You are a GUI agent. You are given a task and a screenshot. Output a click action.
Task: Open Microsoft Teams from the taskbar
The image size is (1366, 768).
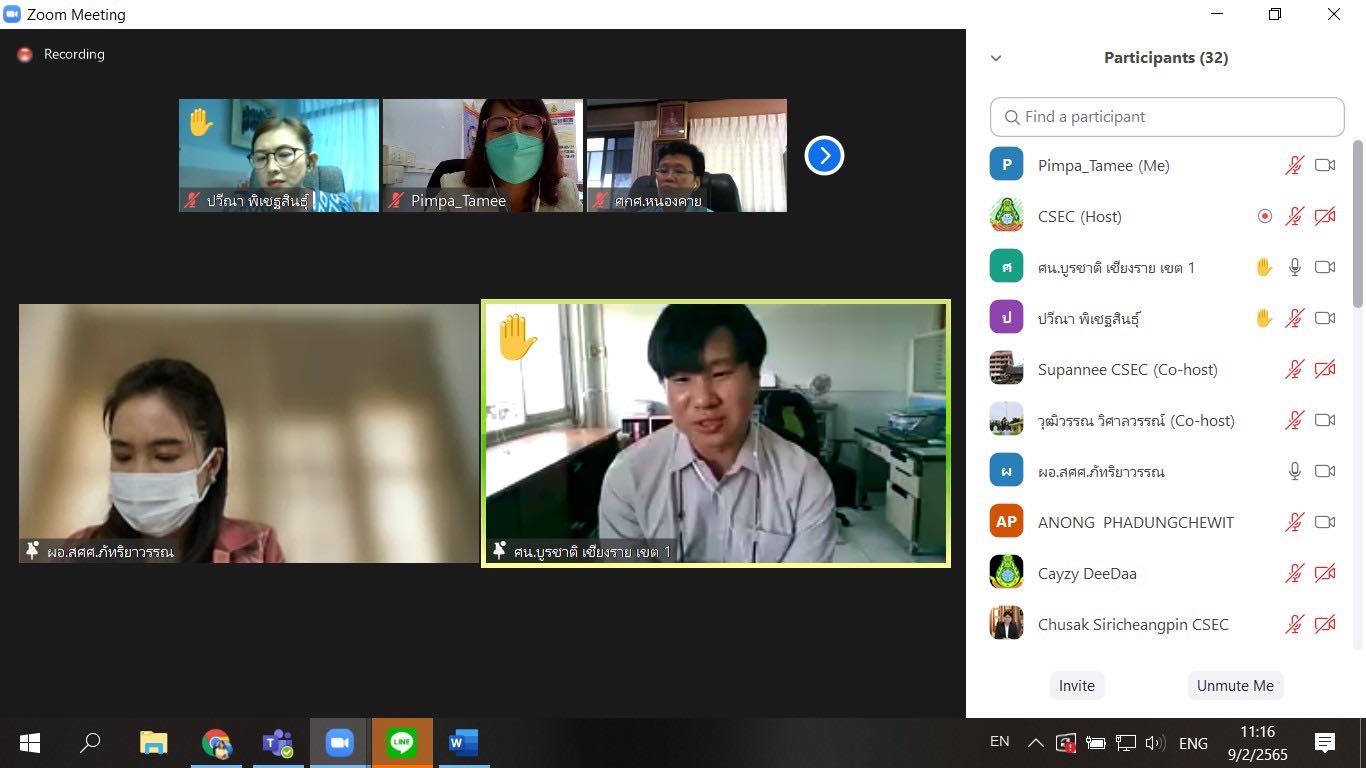[277, 743]
